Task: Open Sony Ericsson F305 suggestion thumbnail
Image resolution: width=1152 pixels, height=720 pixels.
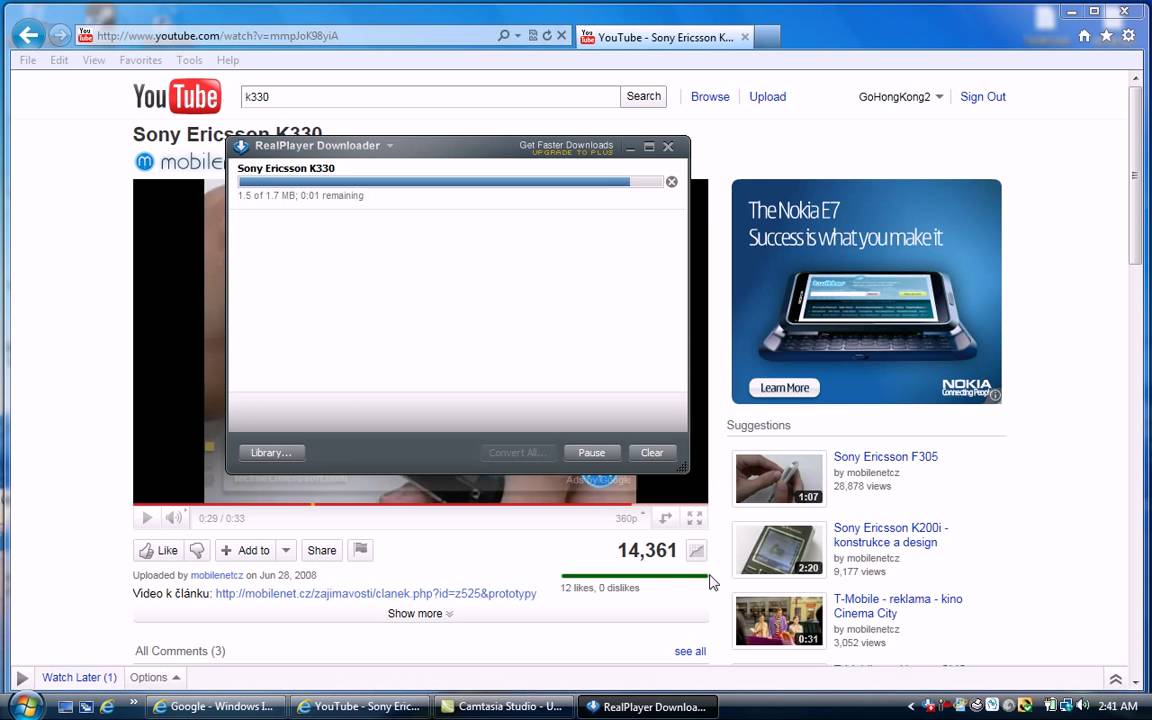Action: point(779,478)
